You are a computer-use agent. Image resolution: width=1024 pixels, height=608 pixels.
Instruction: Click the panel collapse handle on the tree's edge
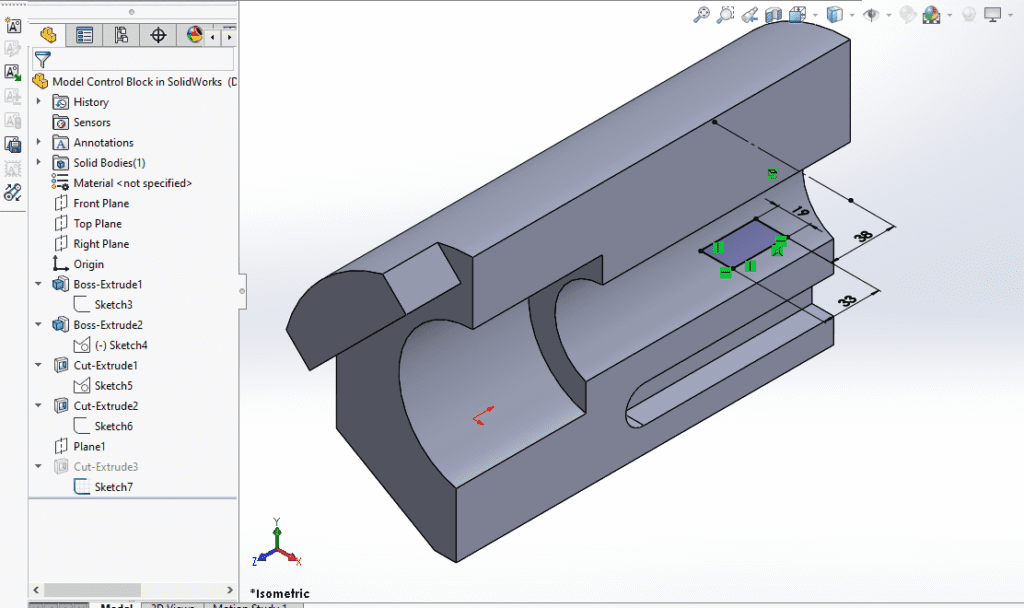click(242, 291)
